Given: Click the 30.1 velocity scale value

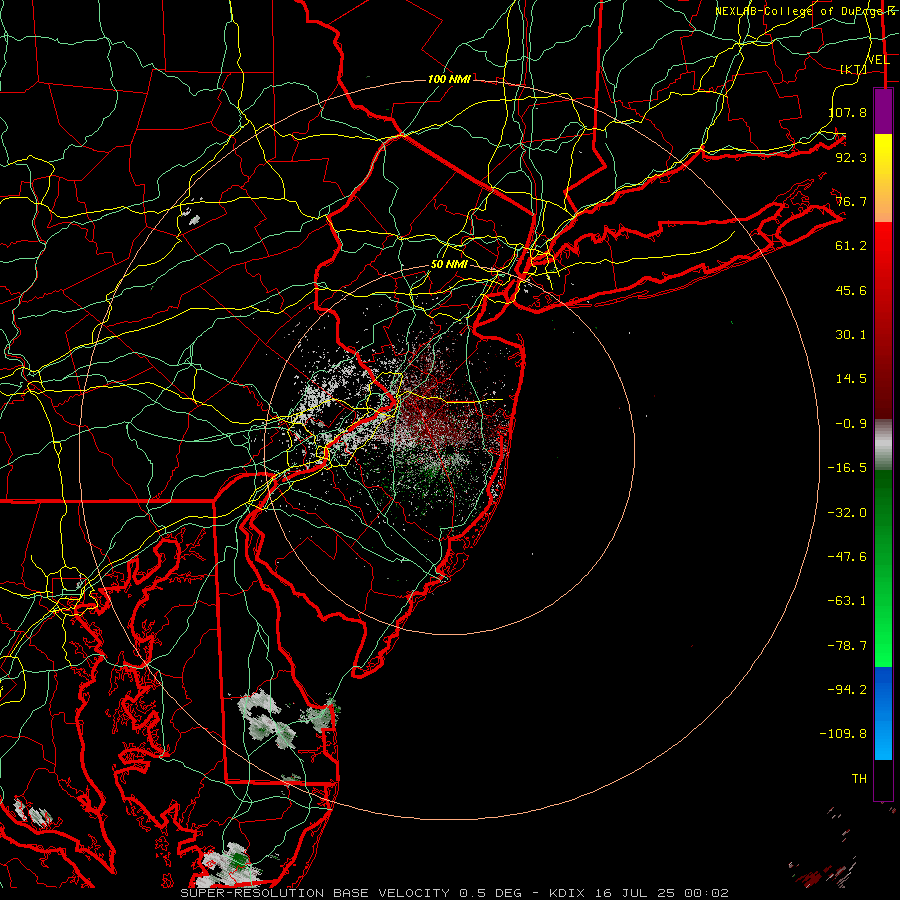Looking at the screenshot, I should (851, 335).
